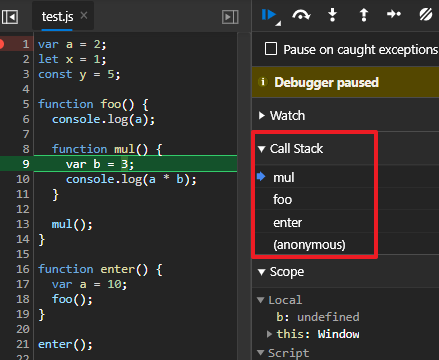Step into next function call
The width and height of the screenshot is (439, 360).
click(332, 15)
